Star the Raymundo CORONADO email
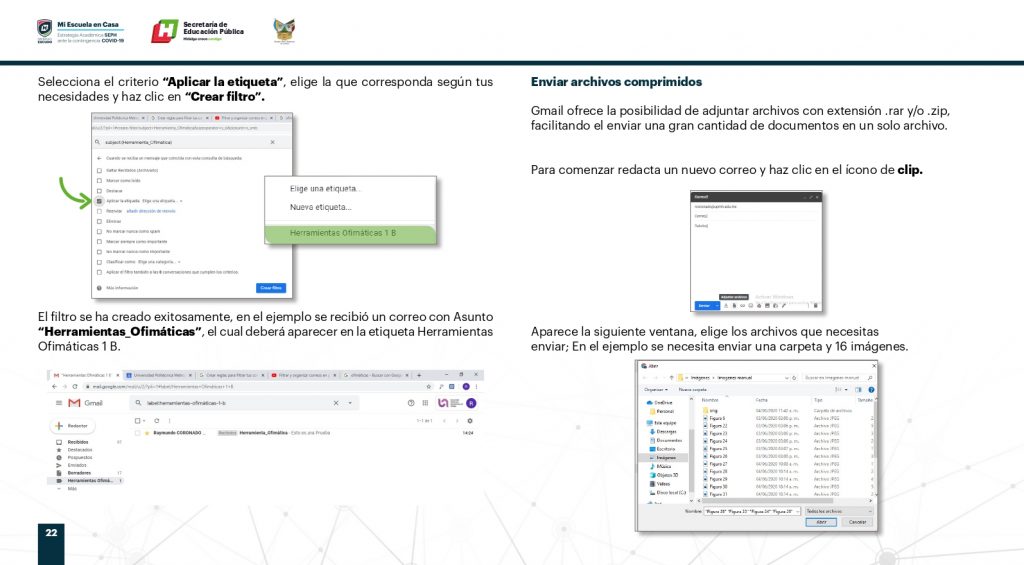Image resolution: width=1024 pixels, height=565 pixels. (x=147, y=433)
